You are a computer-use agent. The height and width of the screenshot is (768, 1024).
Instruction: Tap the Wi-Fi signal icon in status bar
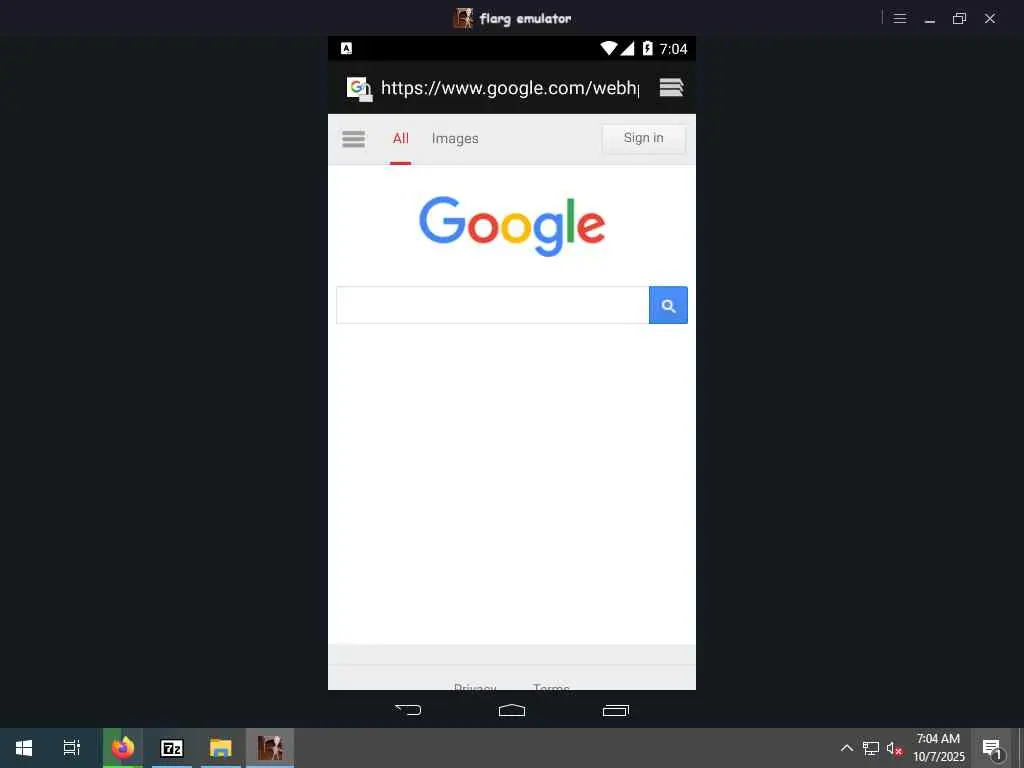(x=609, y=48)
